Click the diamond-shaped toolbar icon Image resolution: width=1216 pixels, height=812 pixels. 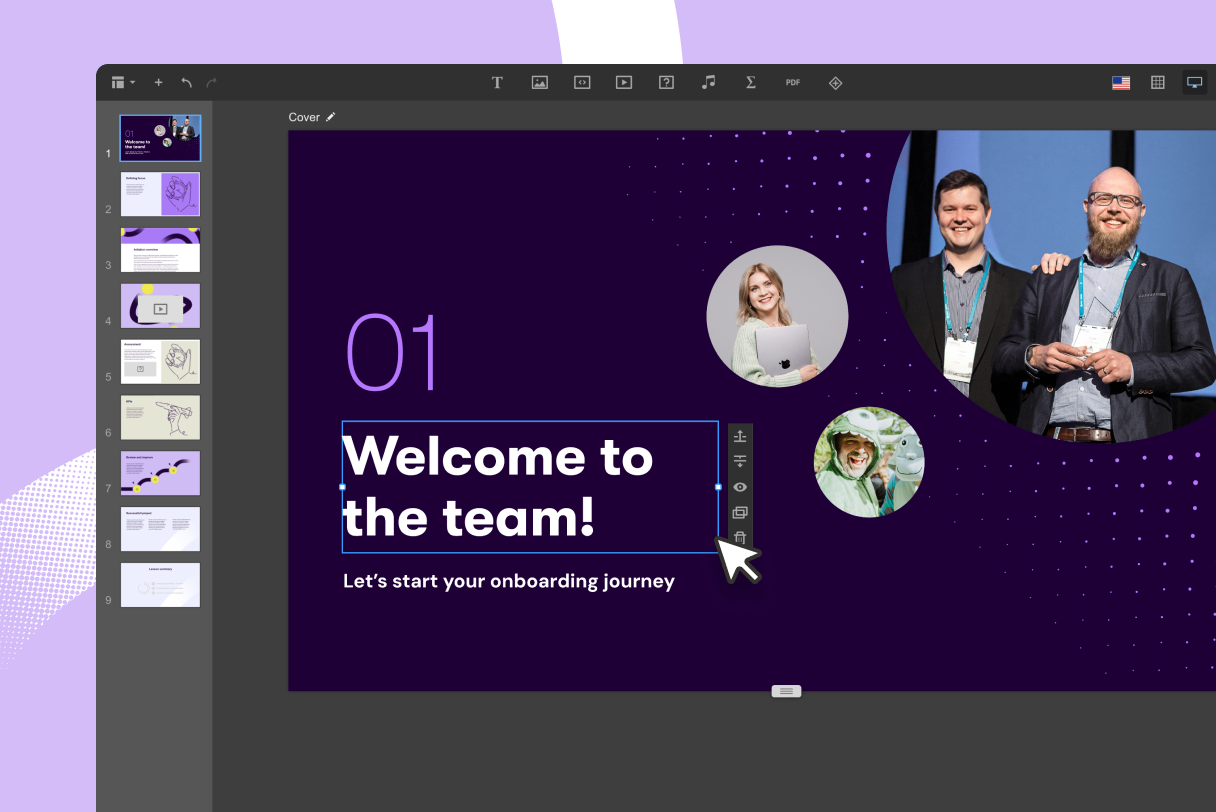[x=836, y=82]
